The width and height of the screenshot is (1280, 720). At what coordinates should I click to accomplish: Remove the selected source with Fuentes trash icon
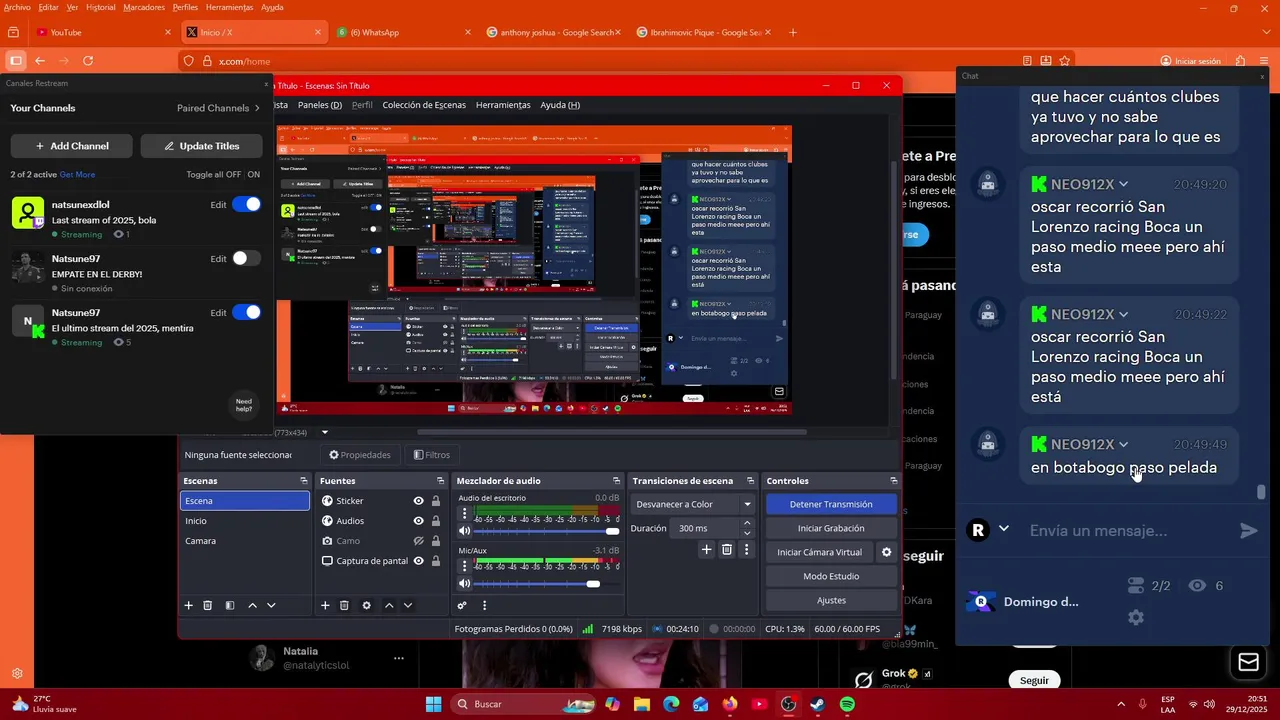[x=344, y=605]
